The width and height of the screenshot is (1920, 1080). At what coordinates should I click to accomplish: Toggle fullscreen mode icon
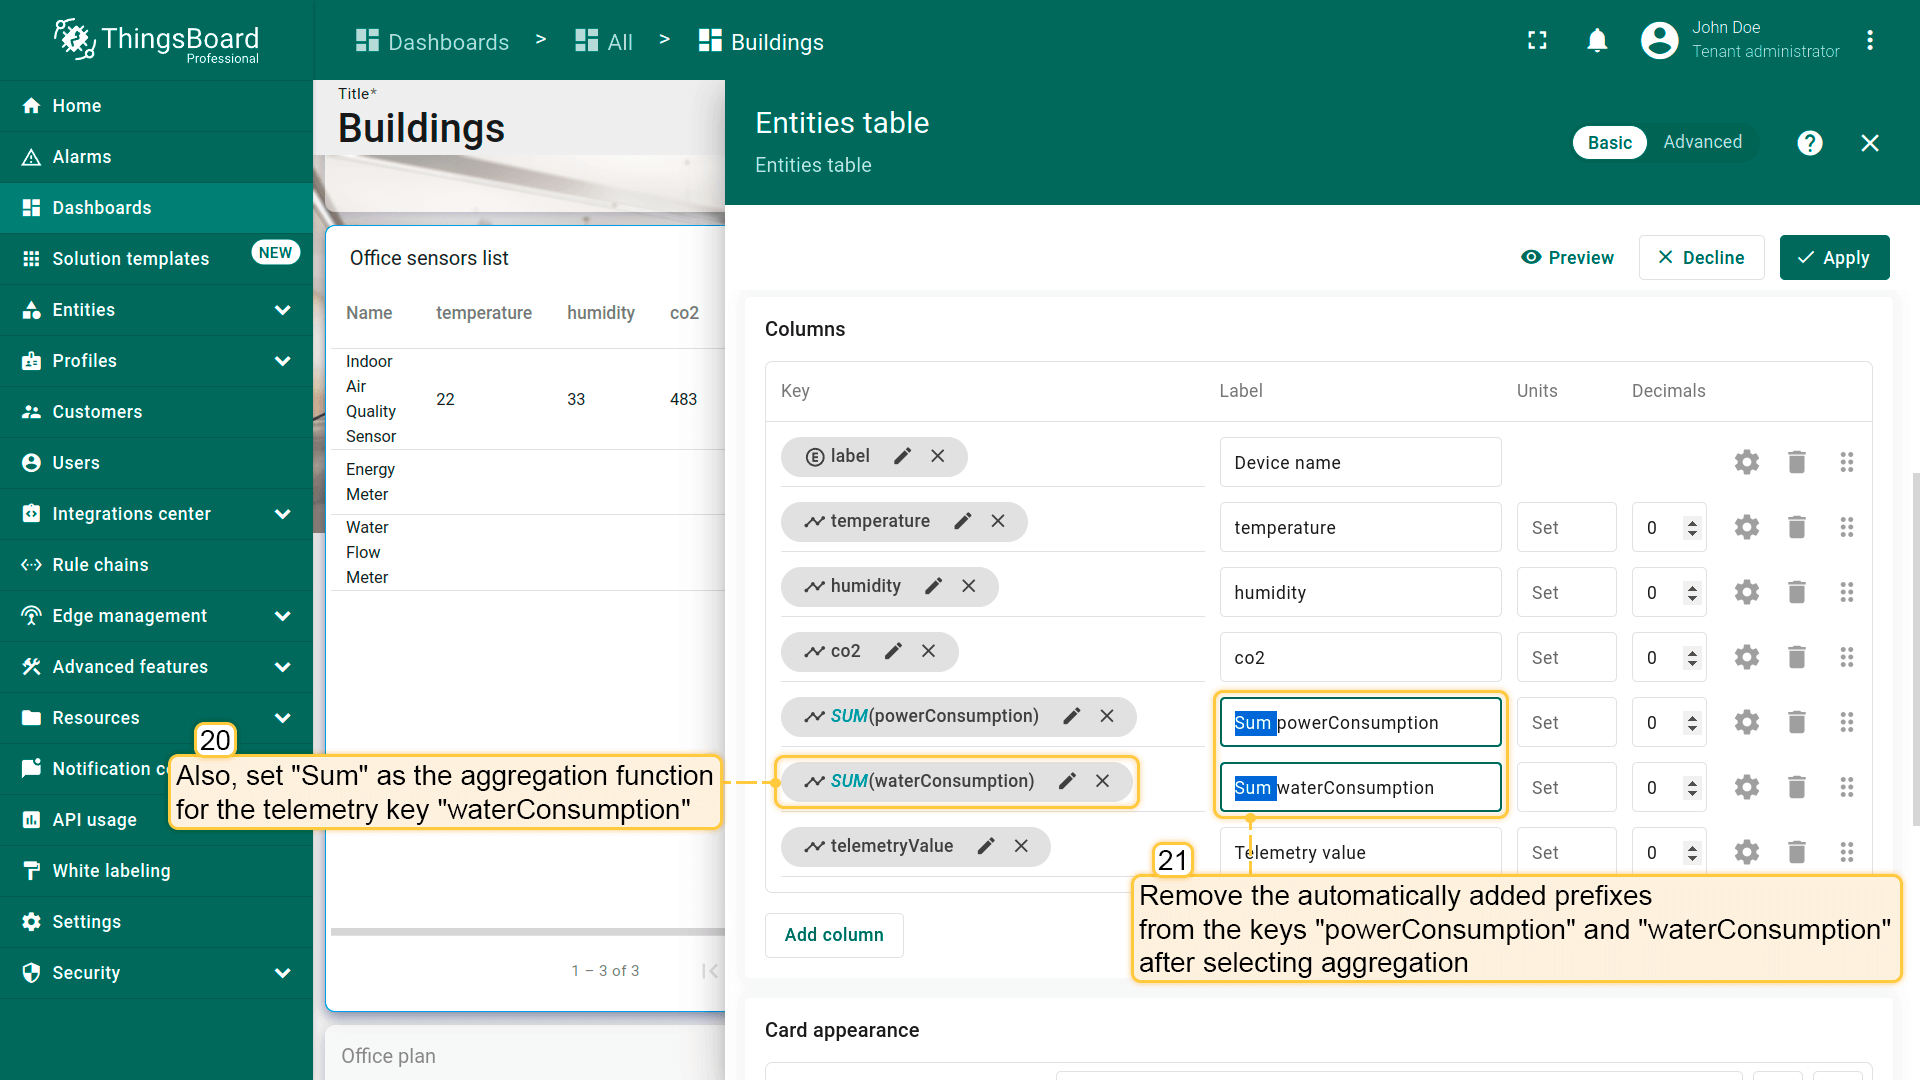point(1537,41)
